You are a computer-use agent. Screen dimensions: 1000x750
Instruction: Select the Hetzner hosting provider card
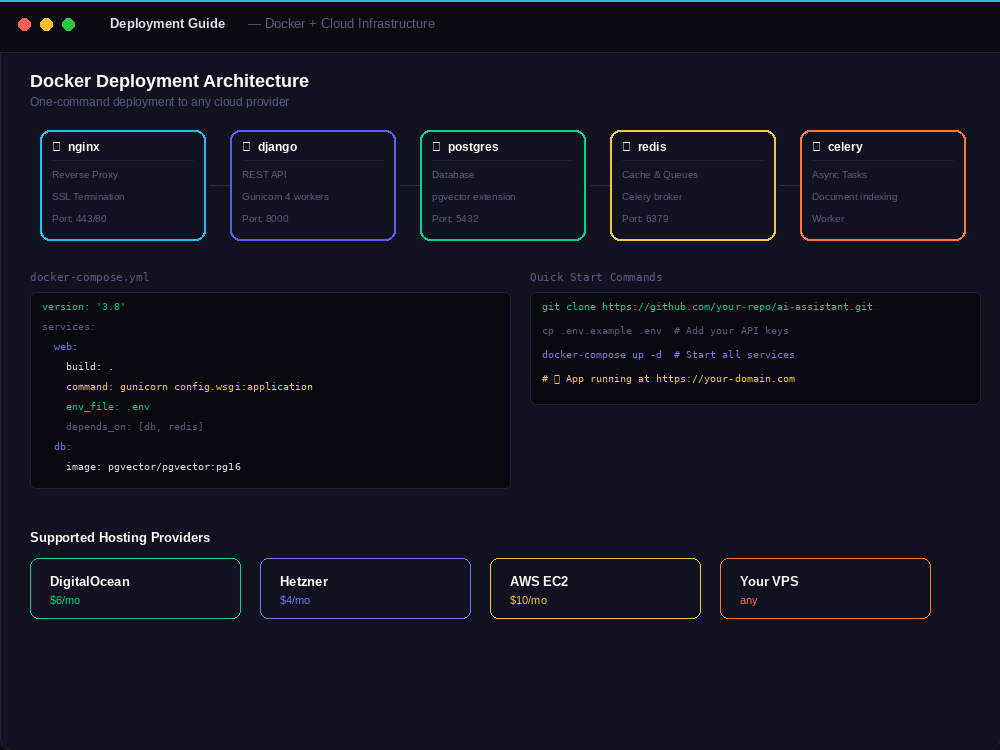(x=365, y=588)
